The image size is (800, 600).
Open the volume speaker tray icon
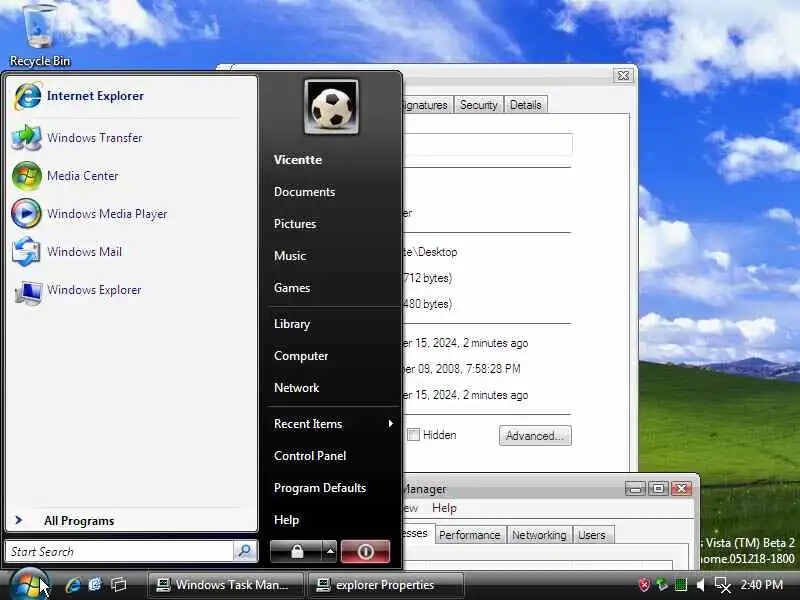click(701, 585)
